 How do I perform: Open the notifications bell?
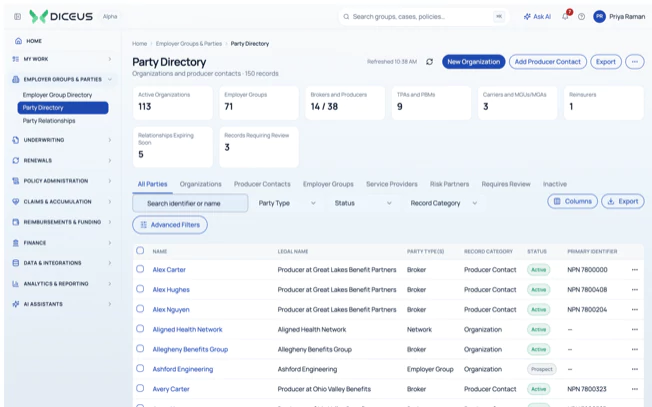[x=565, y=17]
